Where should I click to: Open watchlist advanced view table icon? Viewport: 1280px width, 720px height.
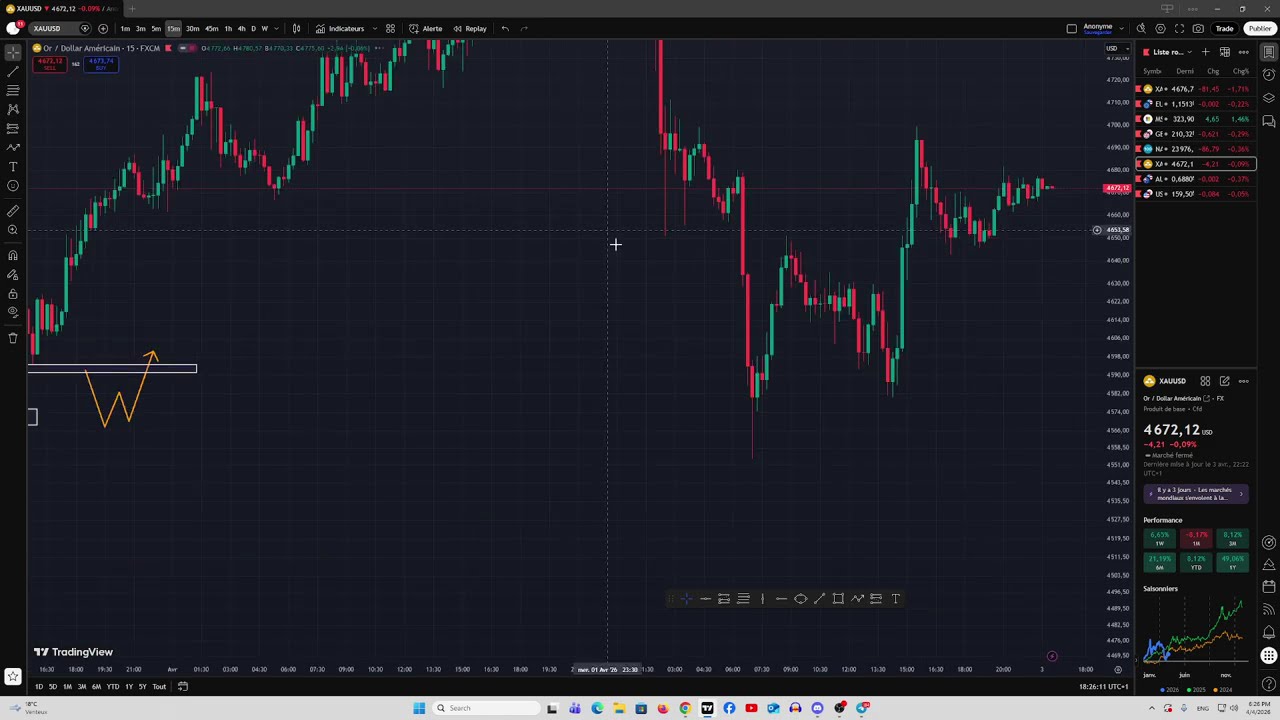pos(1224,52)
